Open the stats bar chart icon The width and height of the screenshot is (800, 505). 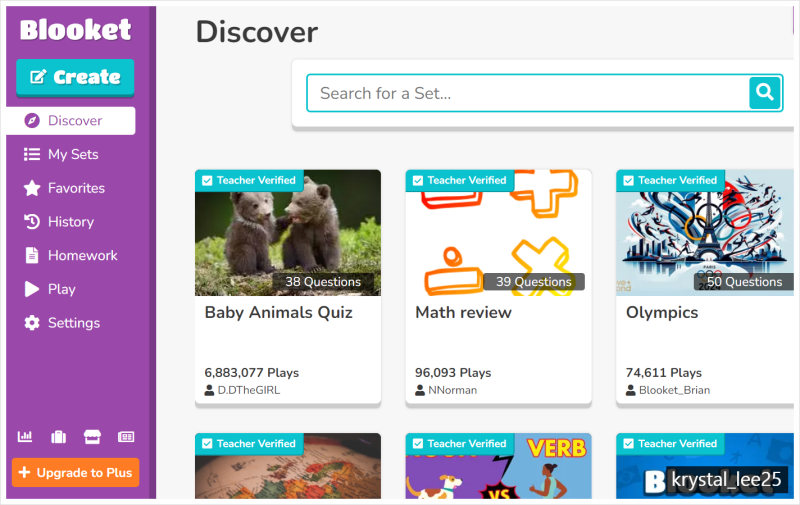[25, 437]
